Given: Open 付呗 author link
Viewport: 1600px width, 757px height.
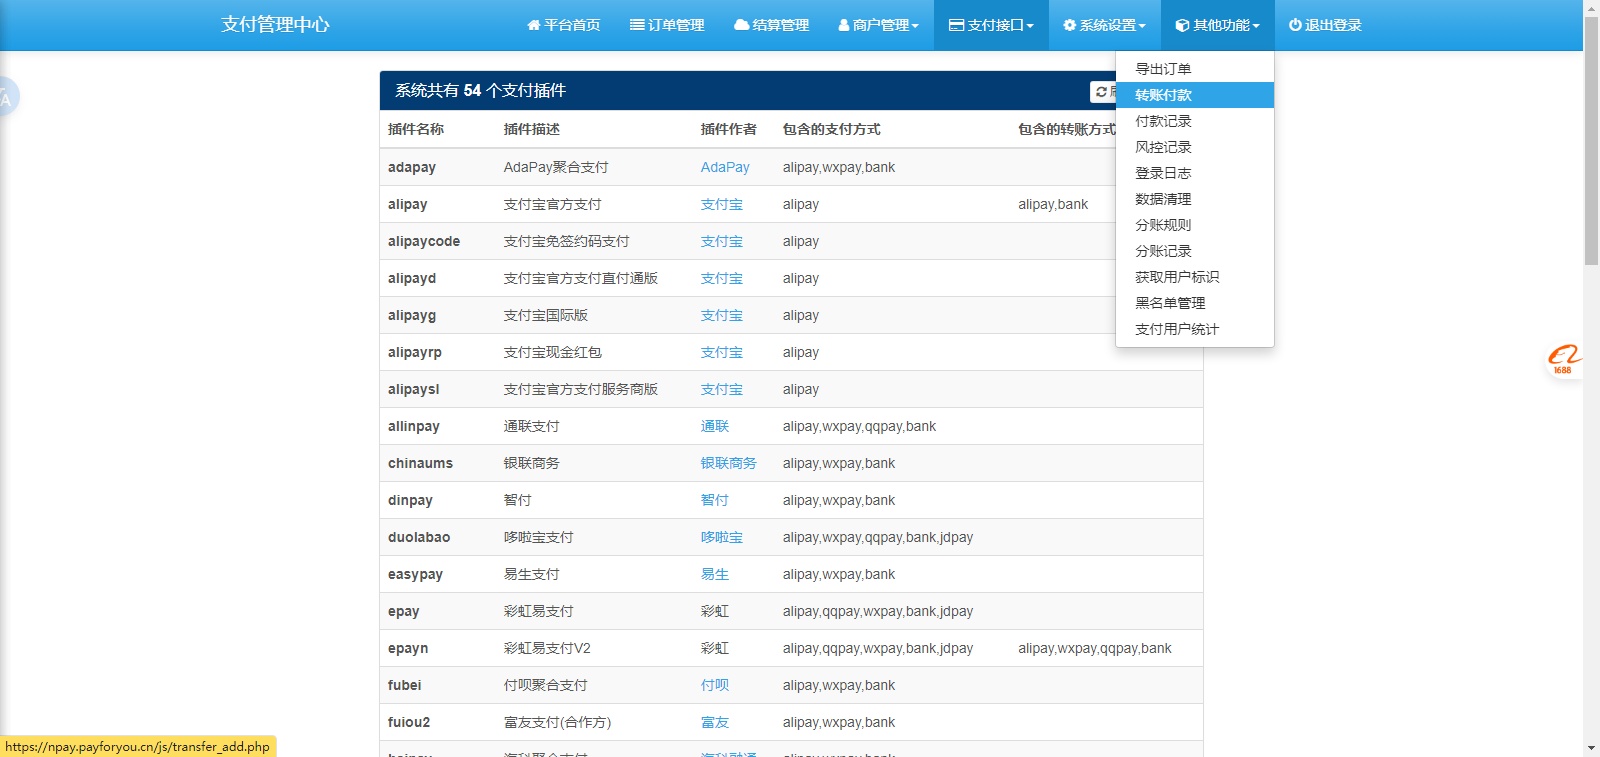Looking at the screenshot, I should point(715,685).
